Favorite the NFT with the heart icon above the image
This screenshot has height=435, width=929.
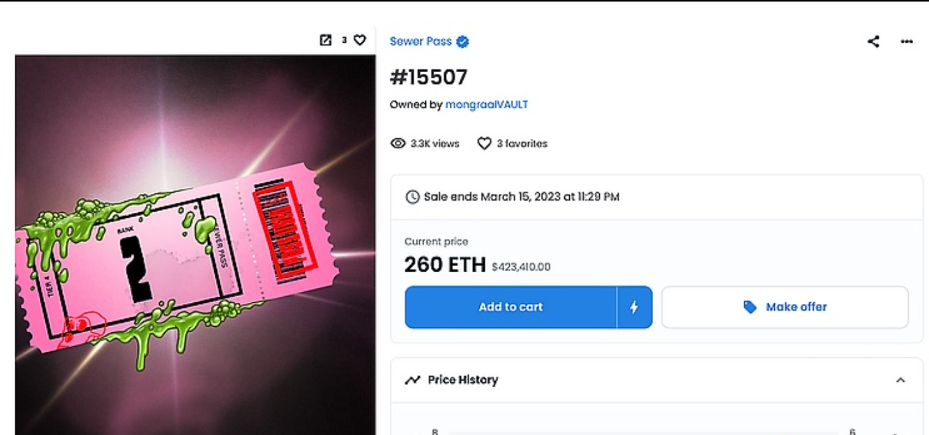pos(360,40)
